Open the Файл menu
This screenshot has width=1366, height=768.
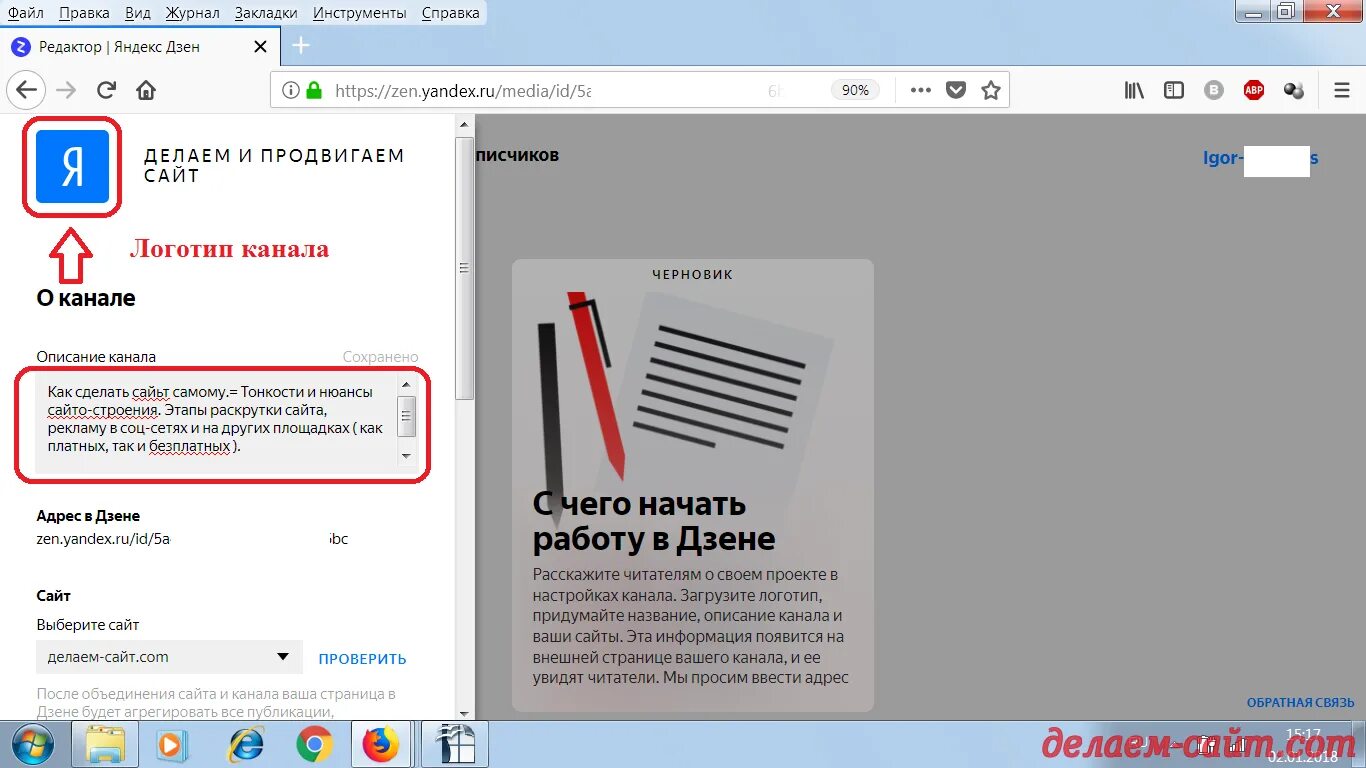pyautogui.click(x=25, y=13)
